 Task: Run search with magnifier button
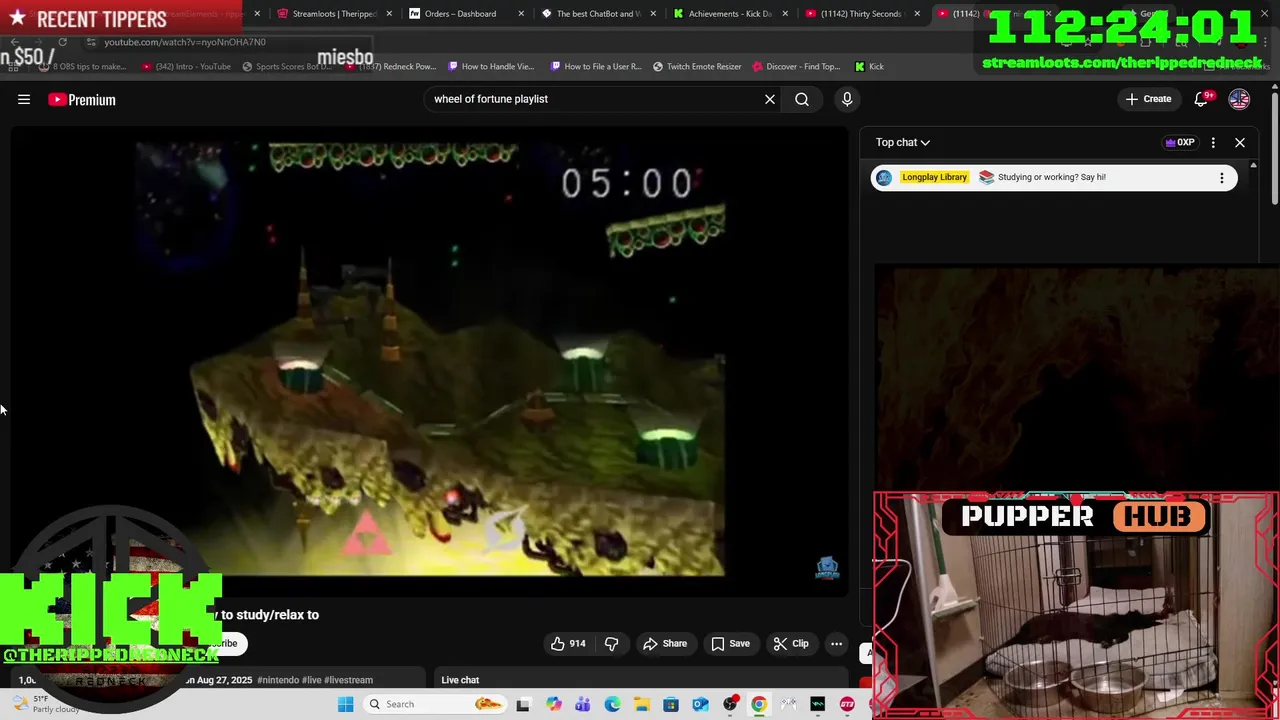click(x=802, y=99)
